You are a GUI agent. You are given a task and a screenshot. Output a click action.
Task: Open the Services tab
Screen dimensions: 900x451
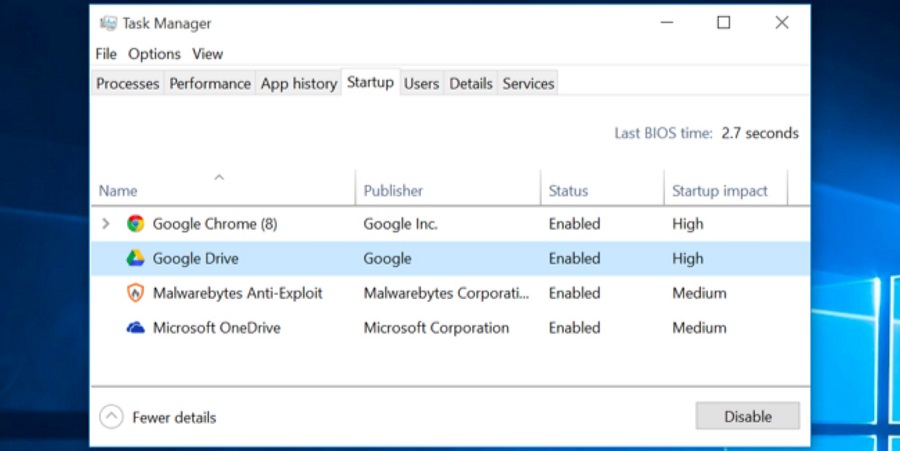[528, 84]
